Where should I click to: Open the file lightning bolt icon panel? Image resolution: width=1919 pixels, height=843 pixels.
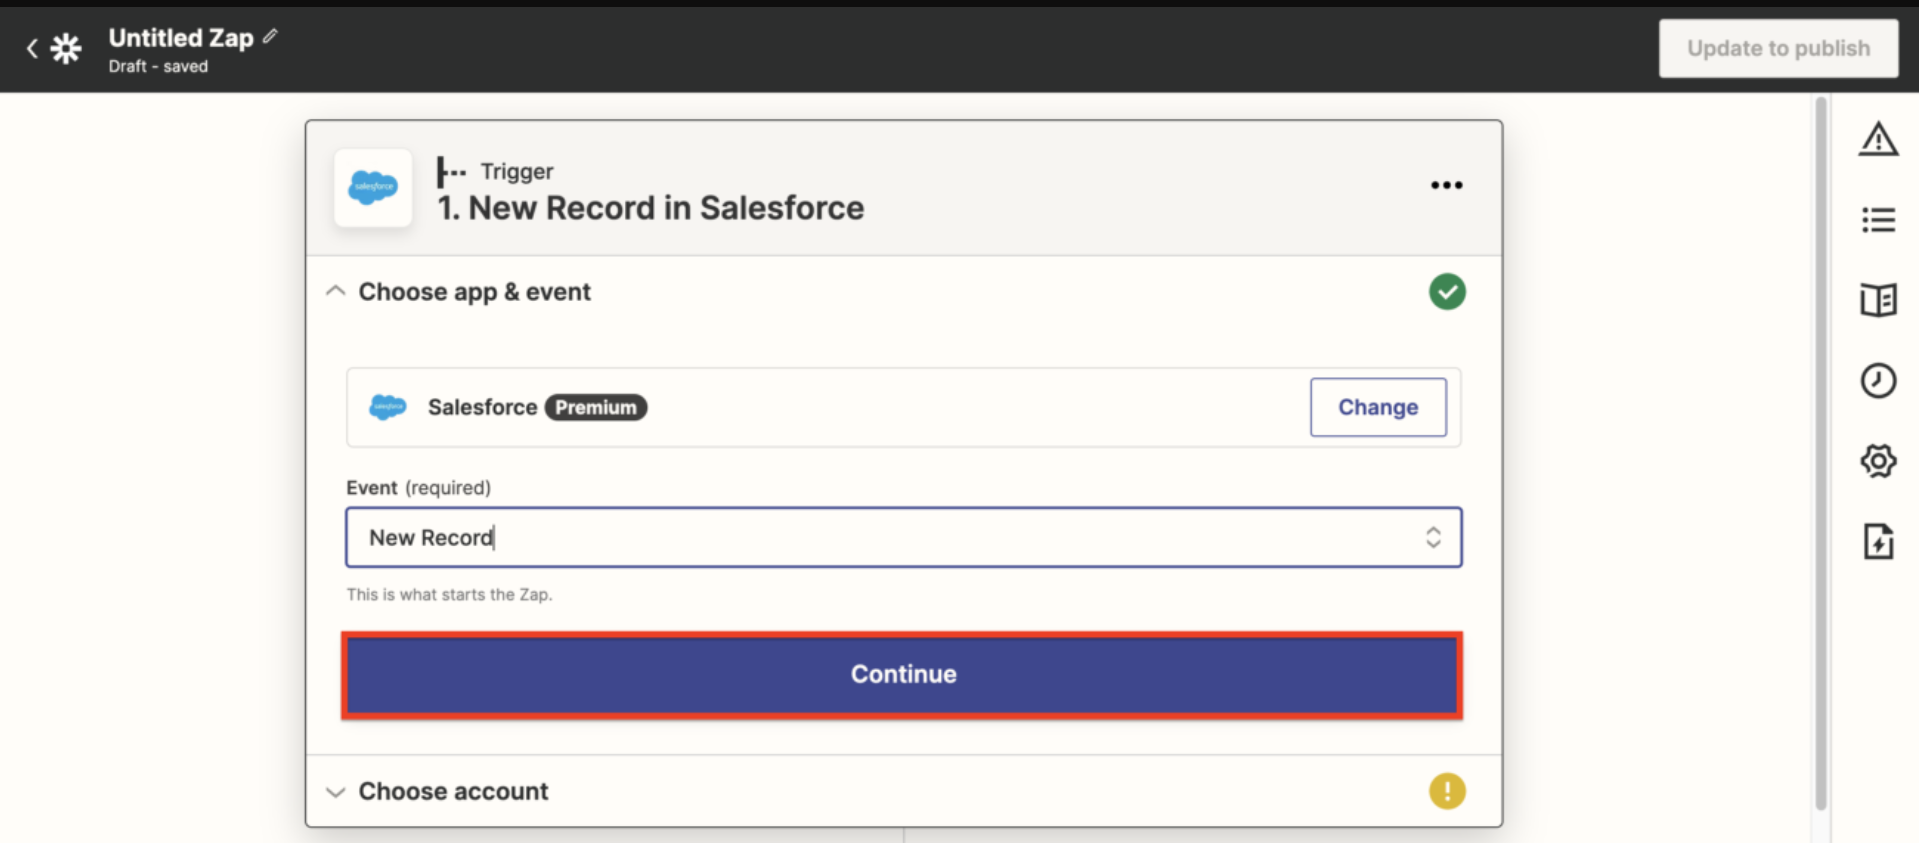point(1878,541)
